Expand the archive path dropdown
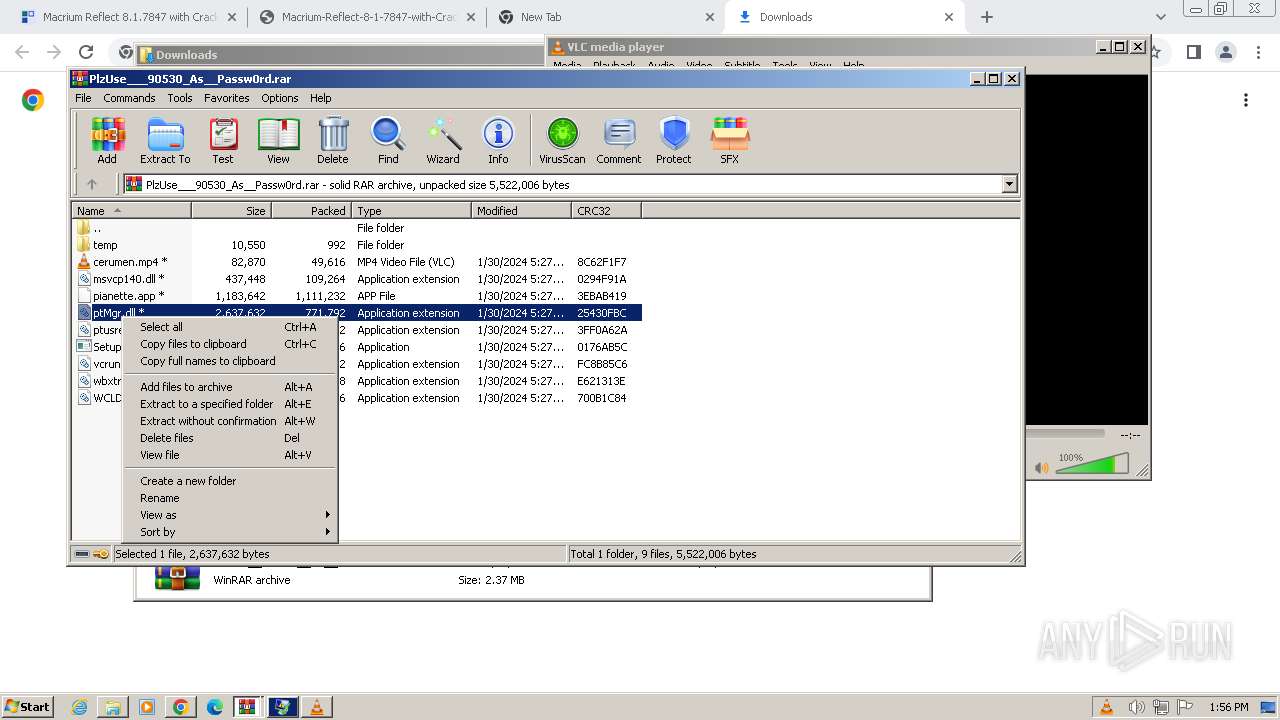The image size is (1280, 720). point(1009,184)
